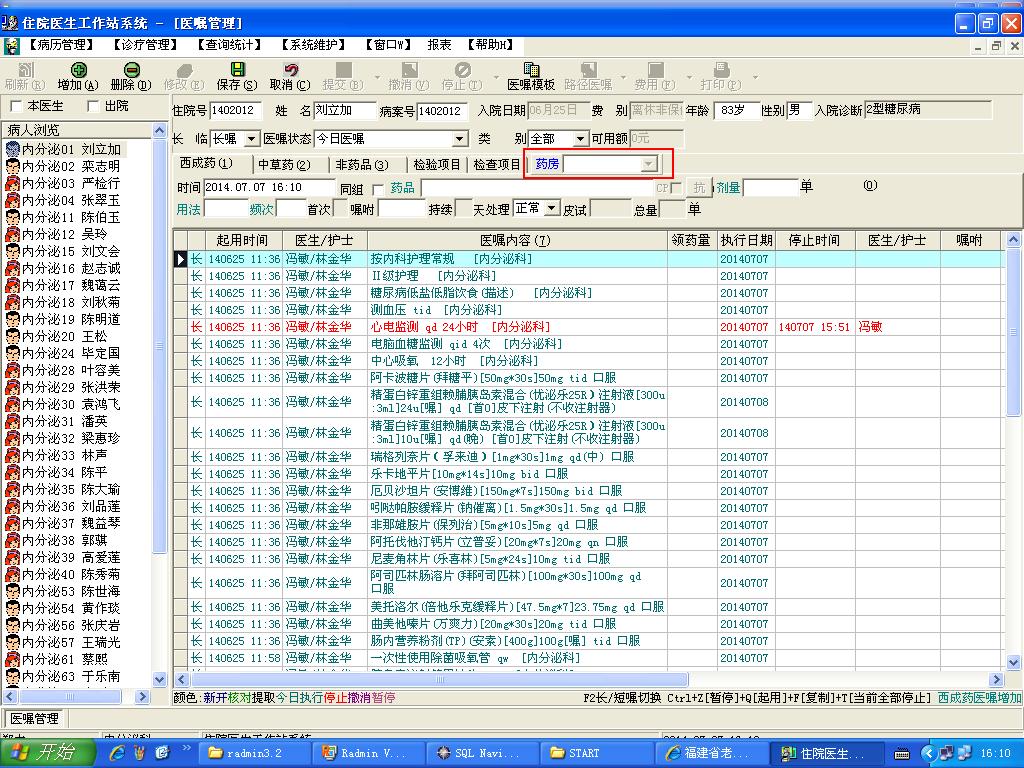Open the 医嘱模板 (order template) tool
This screenshot has height=768, width=1024.
tap(531, 76)
